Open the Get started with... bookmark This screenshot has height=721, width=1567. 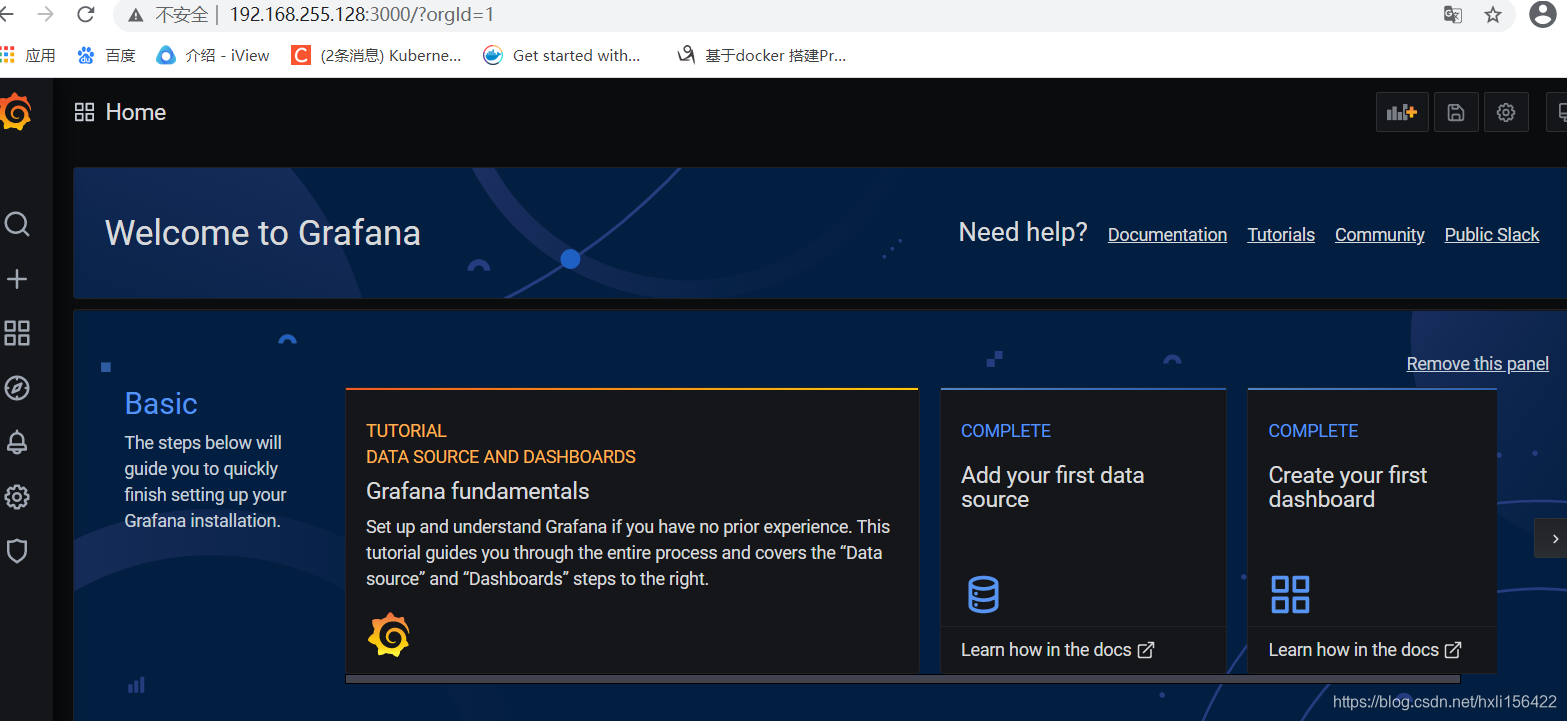(x=562, y=55)
